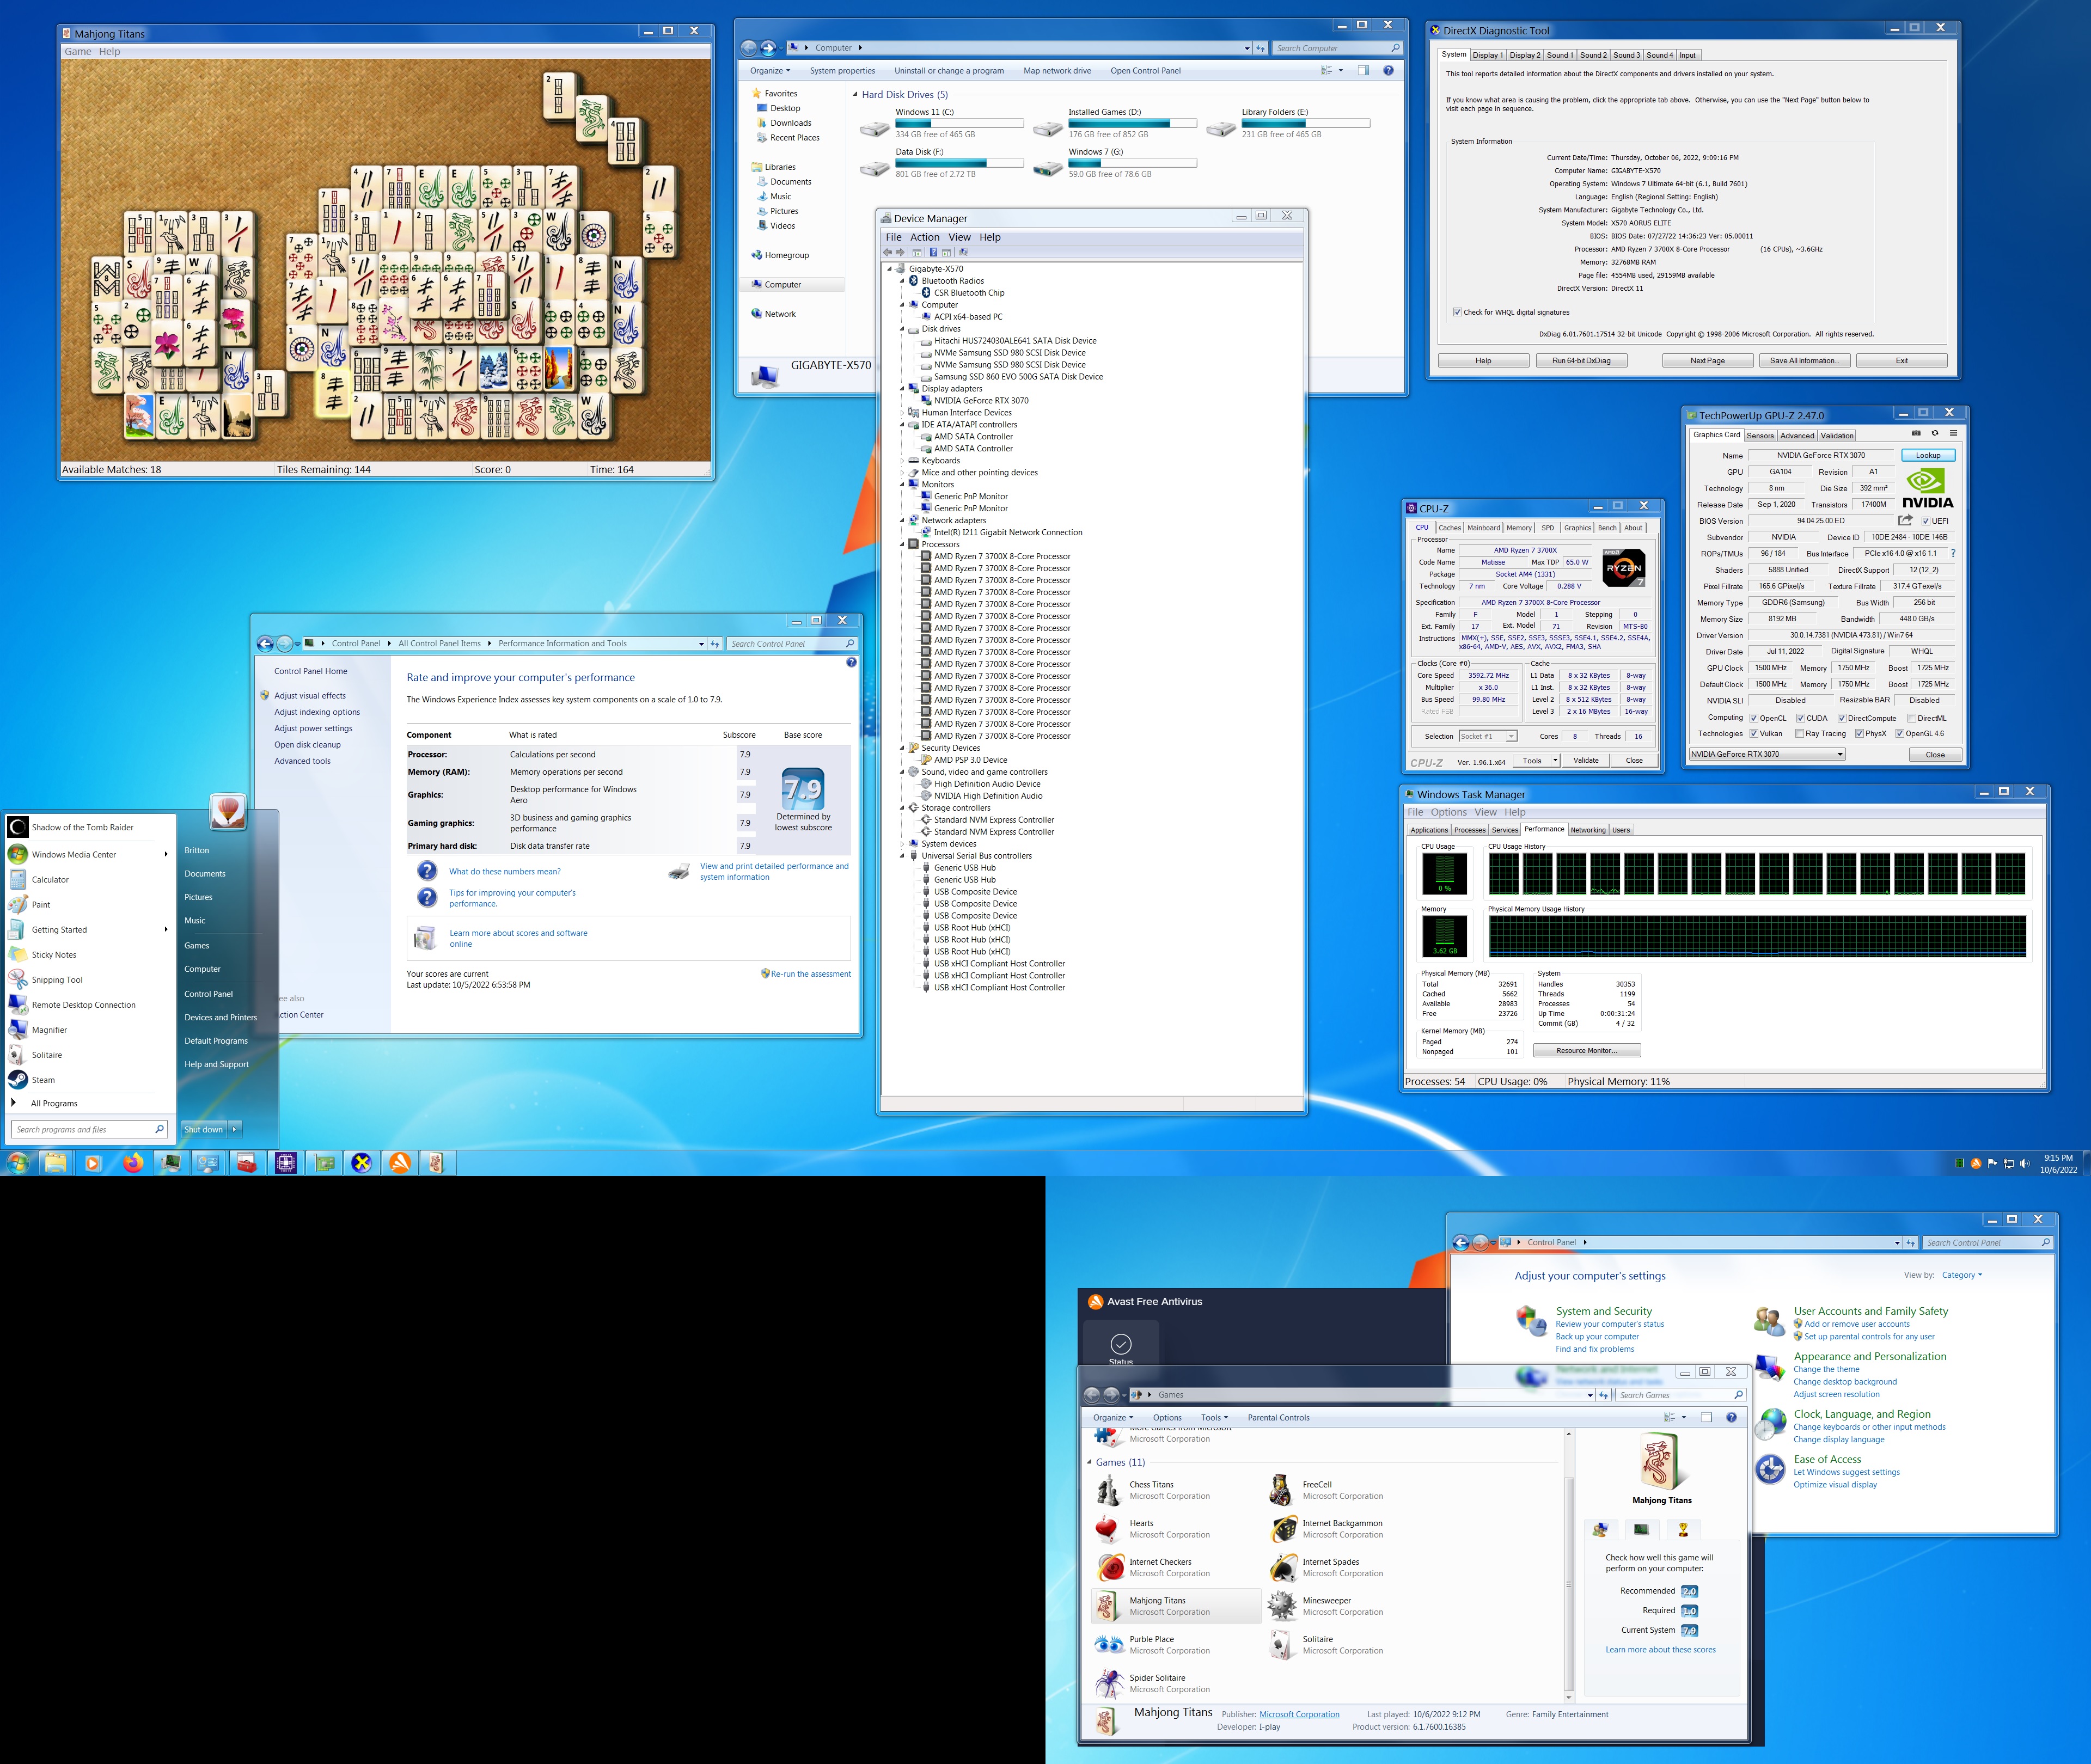
Task: Toggle the UEFI checkbox in GPU-Z
Action: click(x=1925, y=521)
